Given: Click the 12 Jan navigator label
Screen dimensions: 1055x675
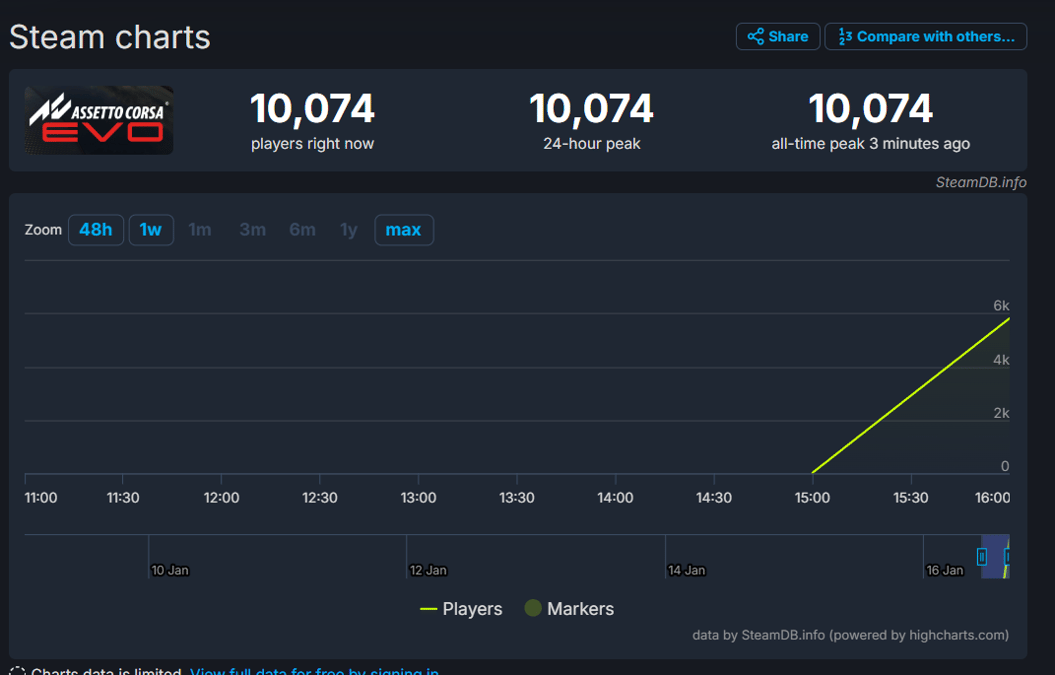Looking at the screenshot, I should [x=428, y=570].
